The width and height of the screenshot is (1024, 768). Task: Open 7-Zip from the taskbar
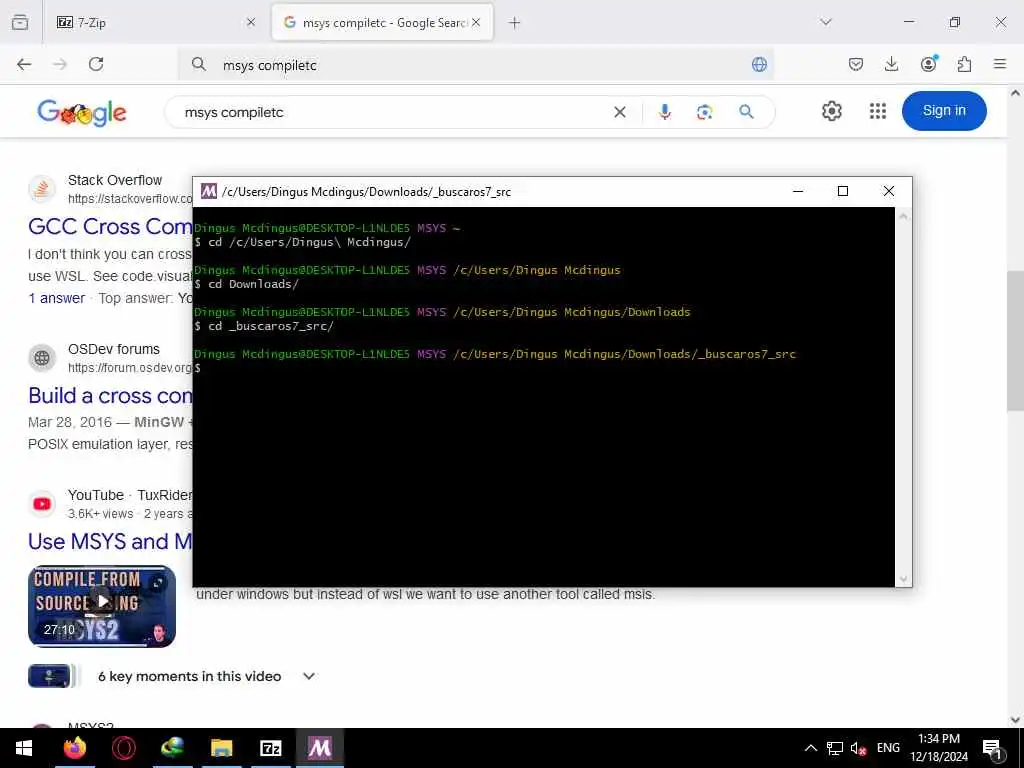tap(270, 748)
